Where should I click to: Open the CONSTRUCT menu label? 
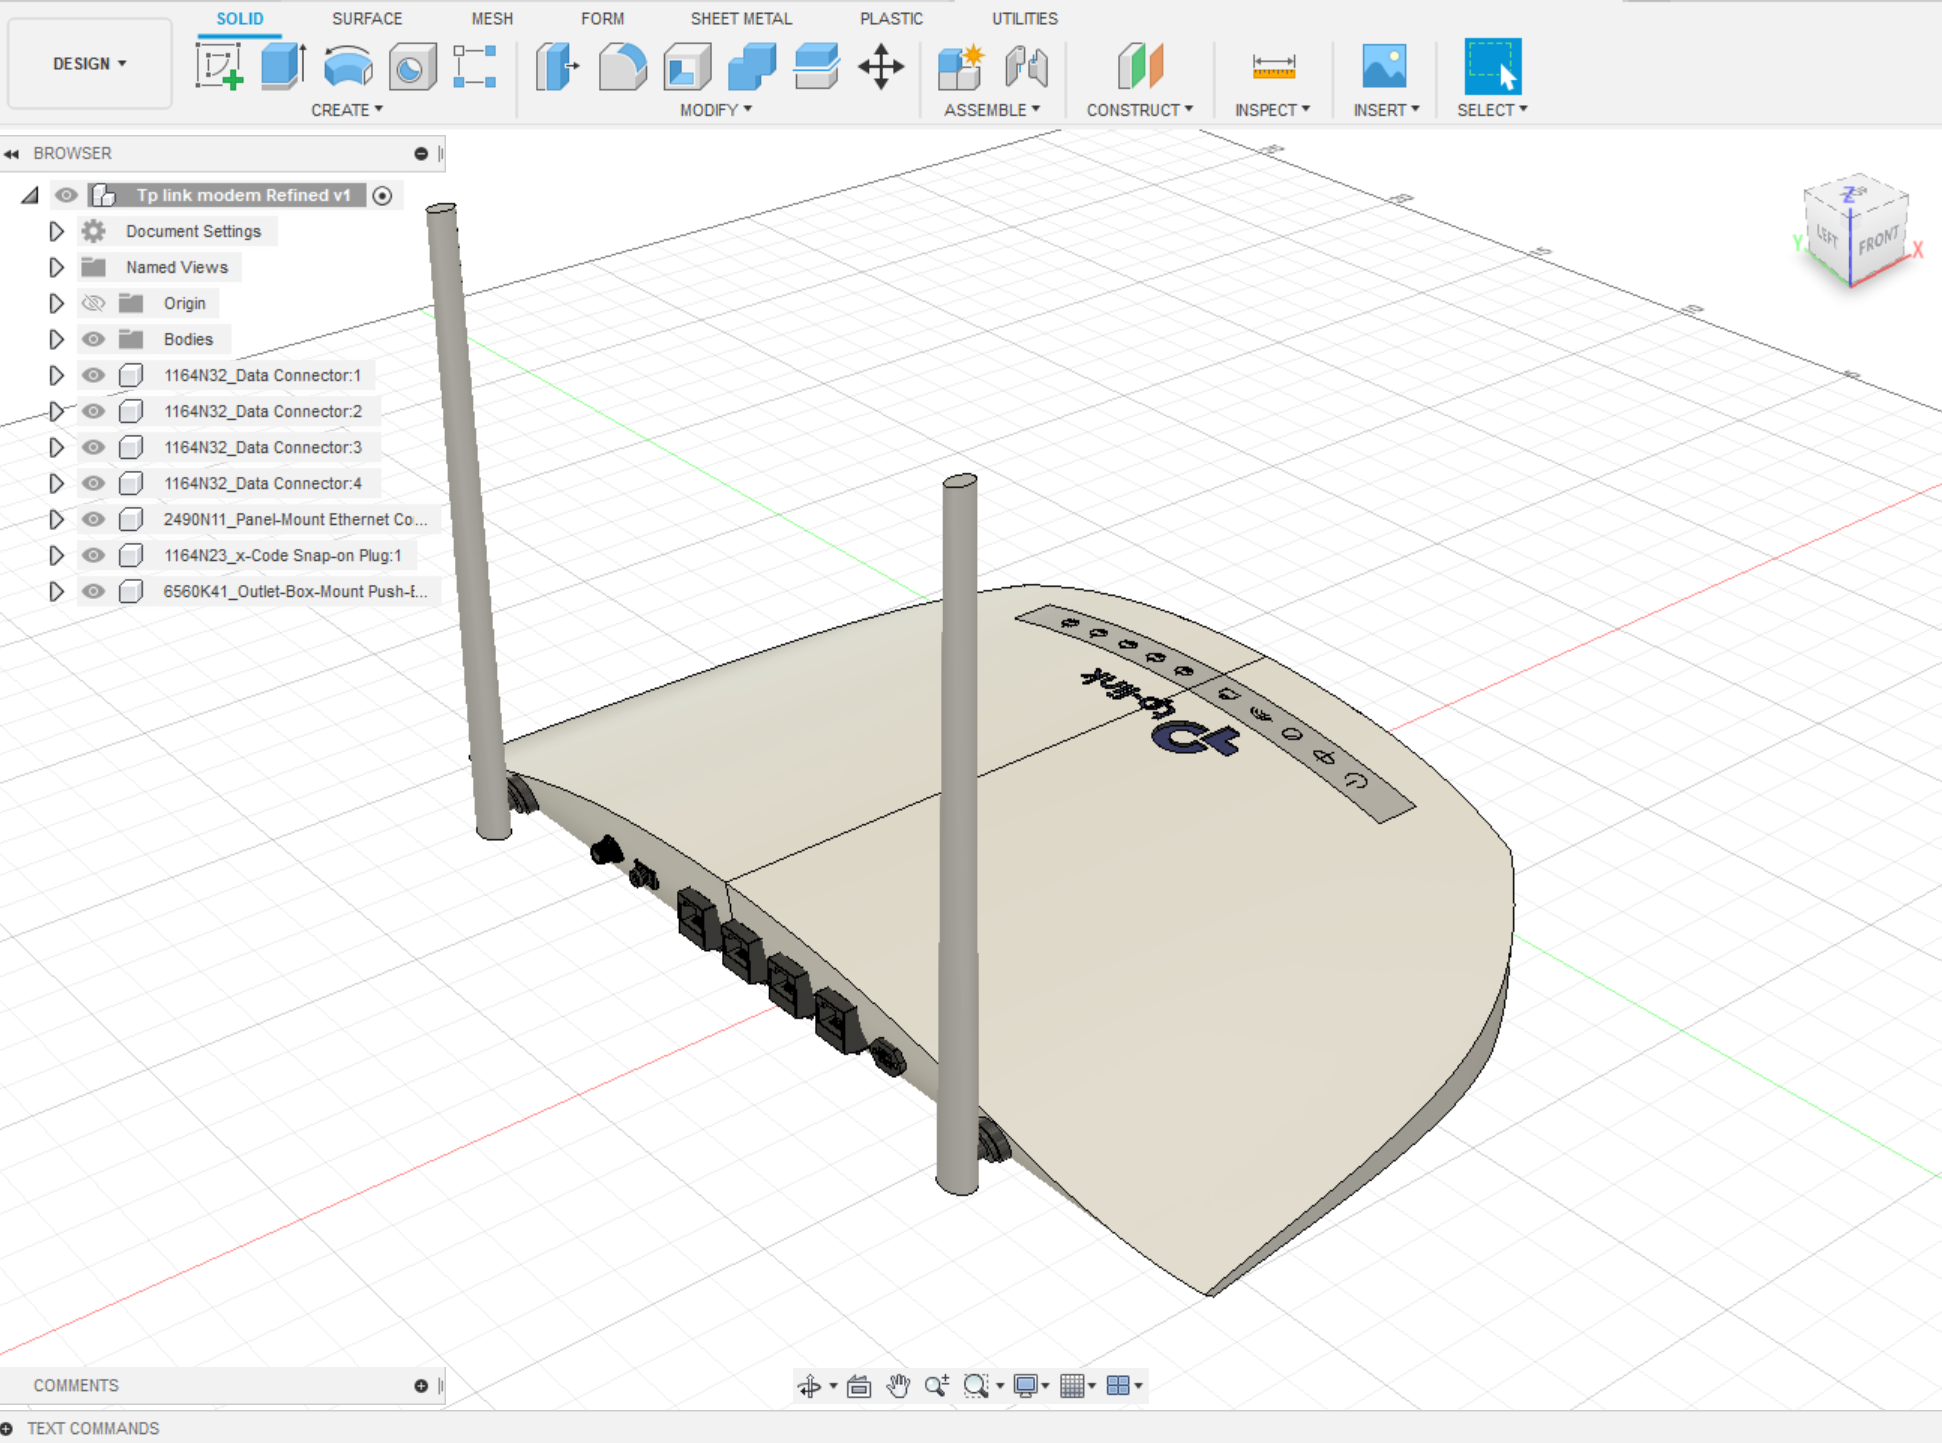click(x=1139, y=110)
